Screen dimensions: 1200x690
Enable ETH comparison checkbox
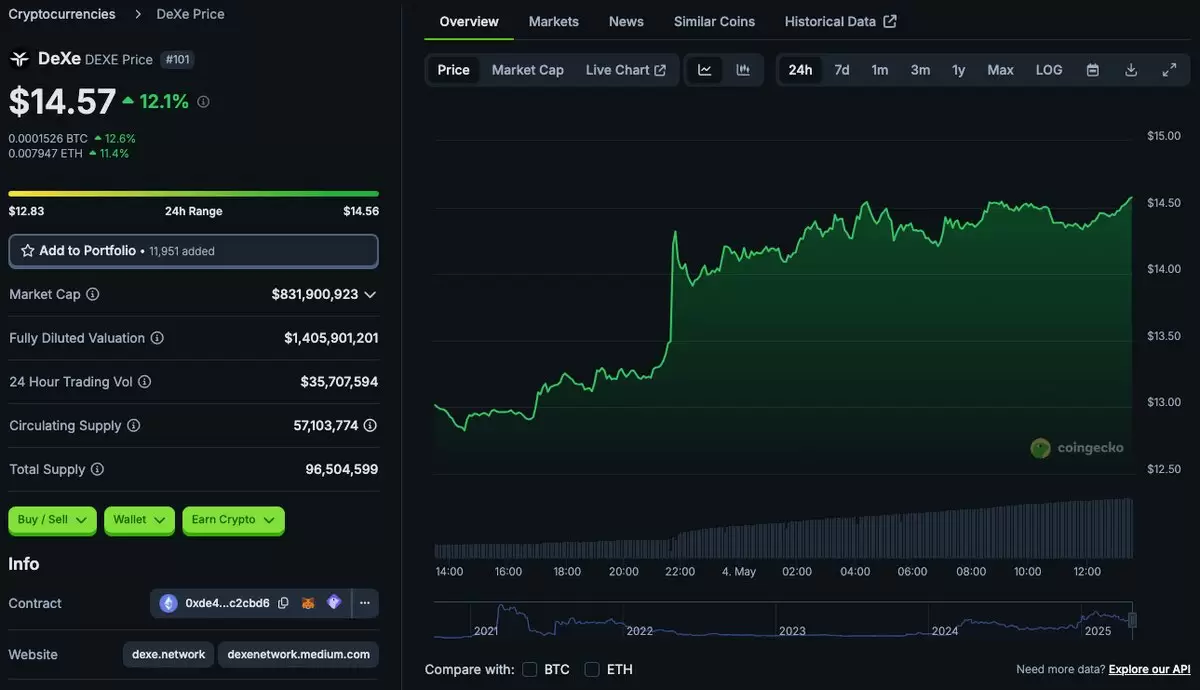(592, 669)
